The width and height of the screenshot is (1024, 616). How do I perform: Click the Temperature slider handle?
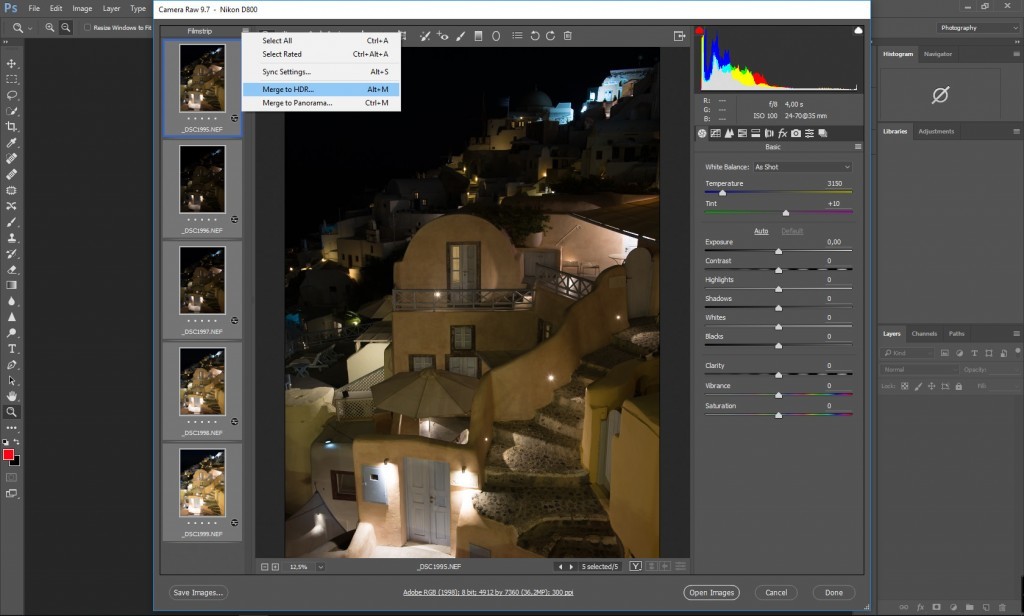pos(722,192)
